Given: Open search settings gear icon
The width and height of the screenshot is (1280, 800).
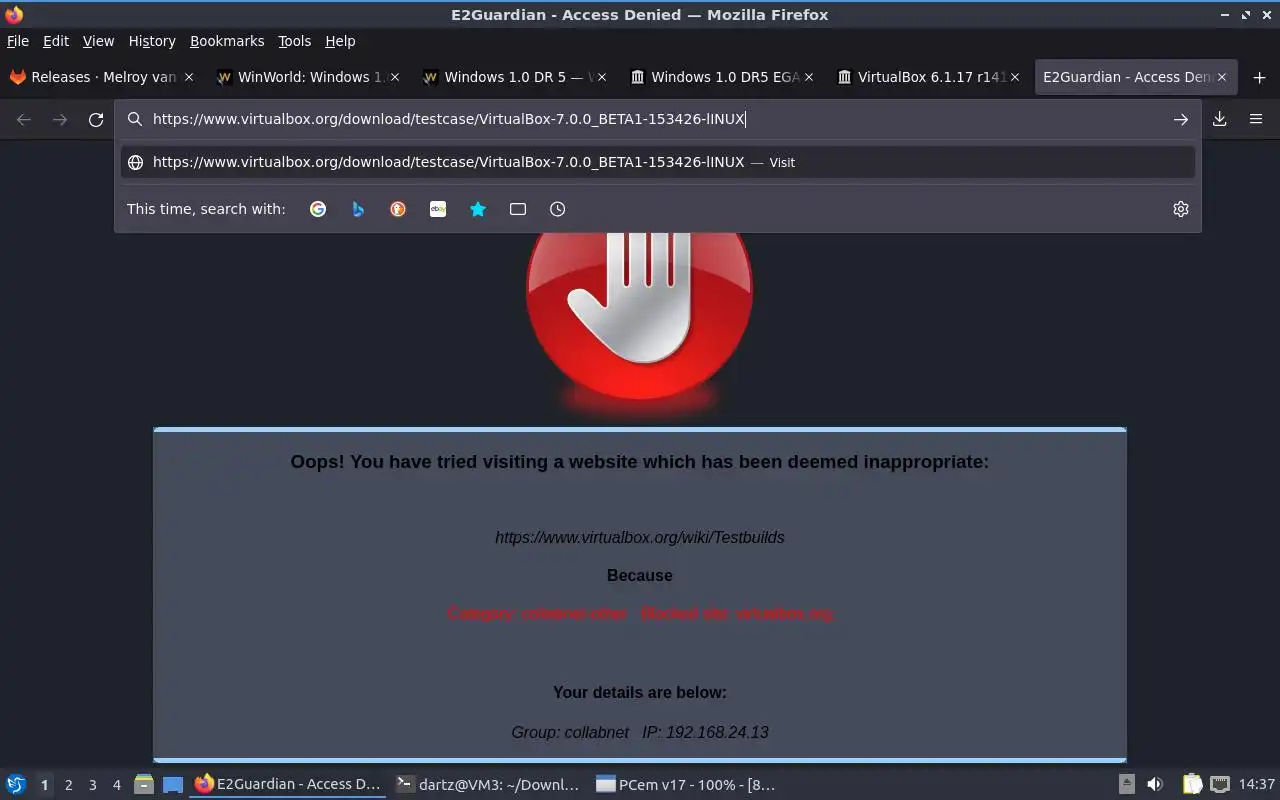Looking at the screenshot, I should pos(1181,209).
